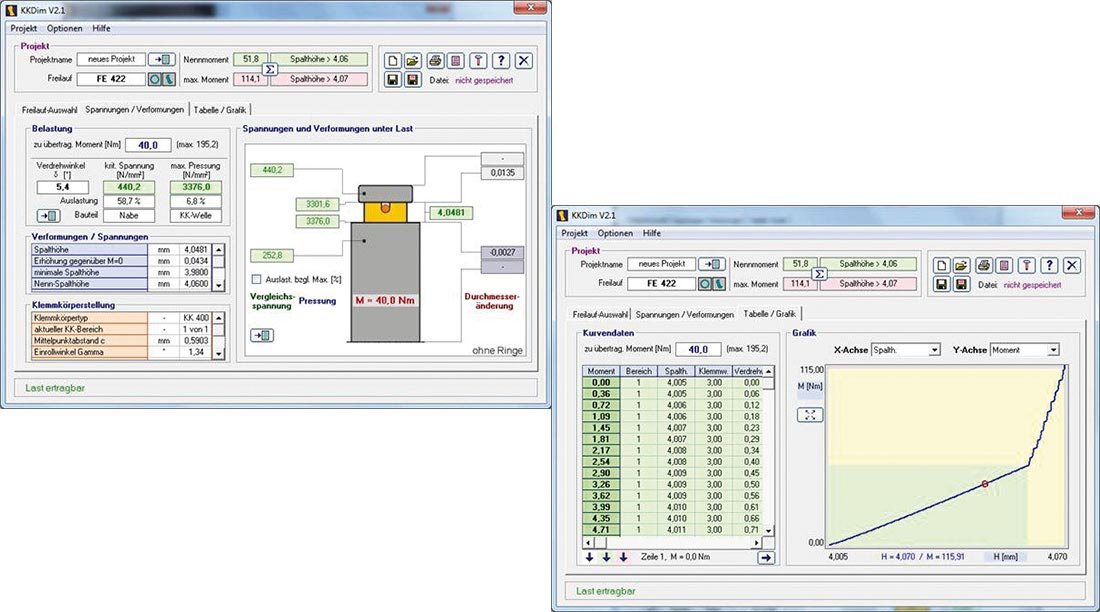Click the red circle marker on graph curve
This screenshot has height=612, width=1100.
[x=985, y=484]
